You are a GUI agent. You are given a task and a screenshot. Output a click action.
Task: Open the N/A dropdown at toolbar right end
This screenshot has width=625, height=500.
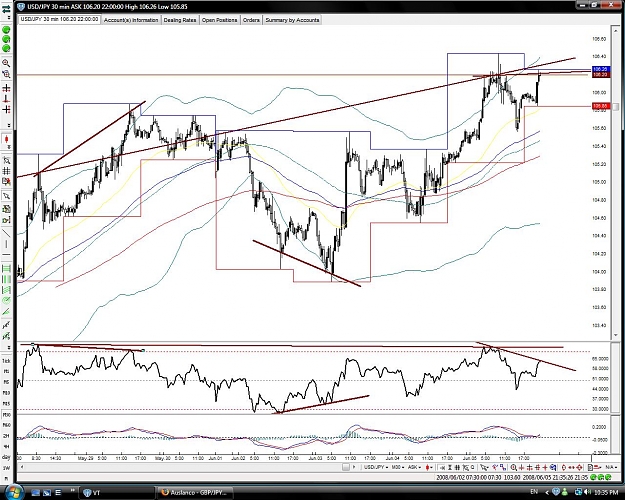[x=611, y=467]
